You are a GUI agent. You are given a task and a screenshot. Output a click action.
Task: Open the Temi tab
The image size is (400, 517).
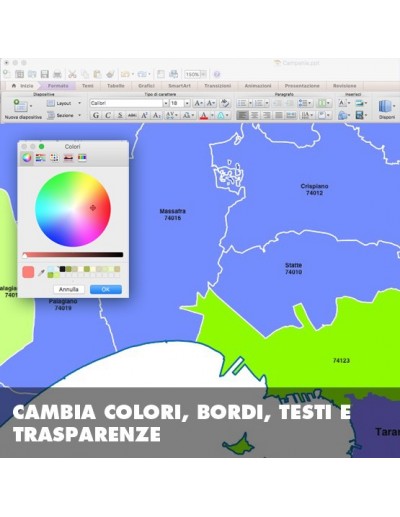(88, 86)
